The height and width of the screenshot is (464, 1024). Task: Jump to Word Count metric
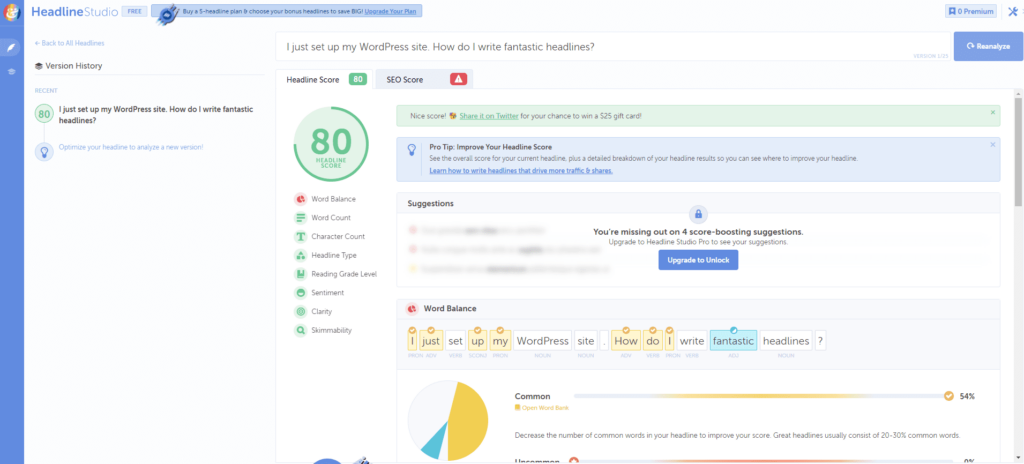(x=323, y=218)
